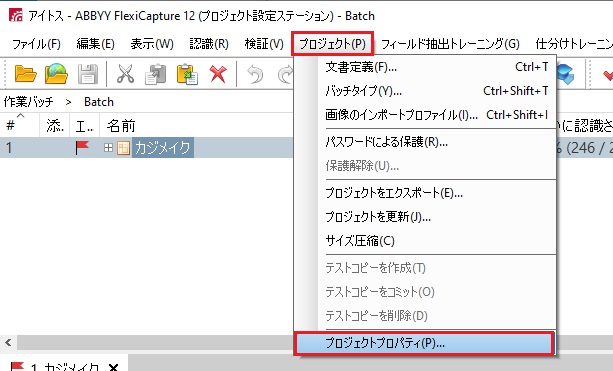Click the Batch breadcrumb item

[x=99, y=102]
